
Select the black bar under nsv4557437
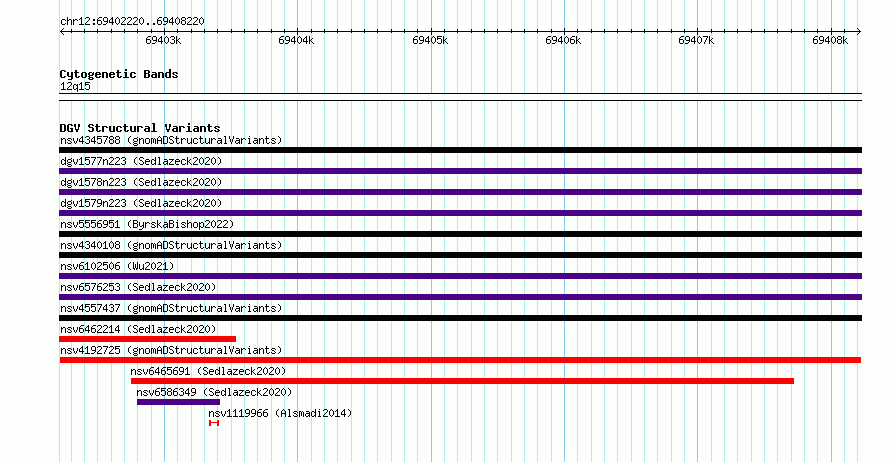point(460,318)
